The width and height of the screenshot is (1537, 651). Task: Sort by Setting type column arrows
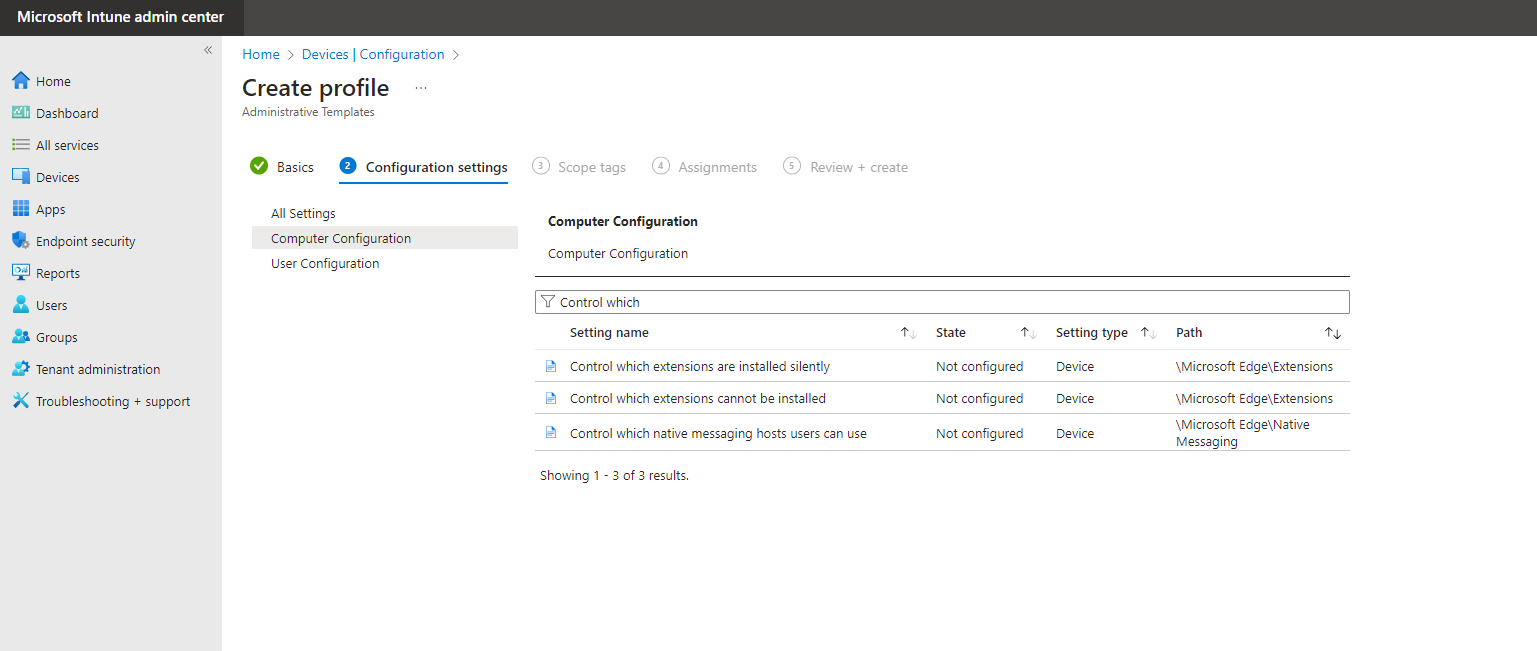pyautogui.click(x=1148, y=333)
